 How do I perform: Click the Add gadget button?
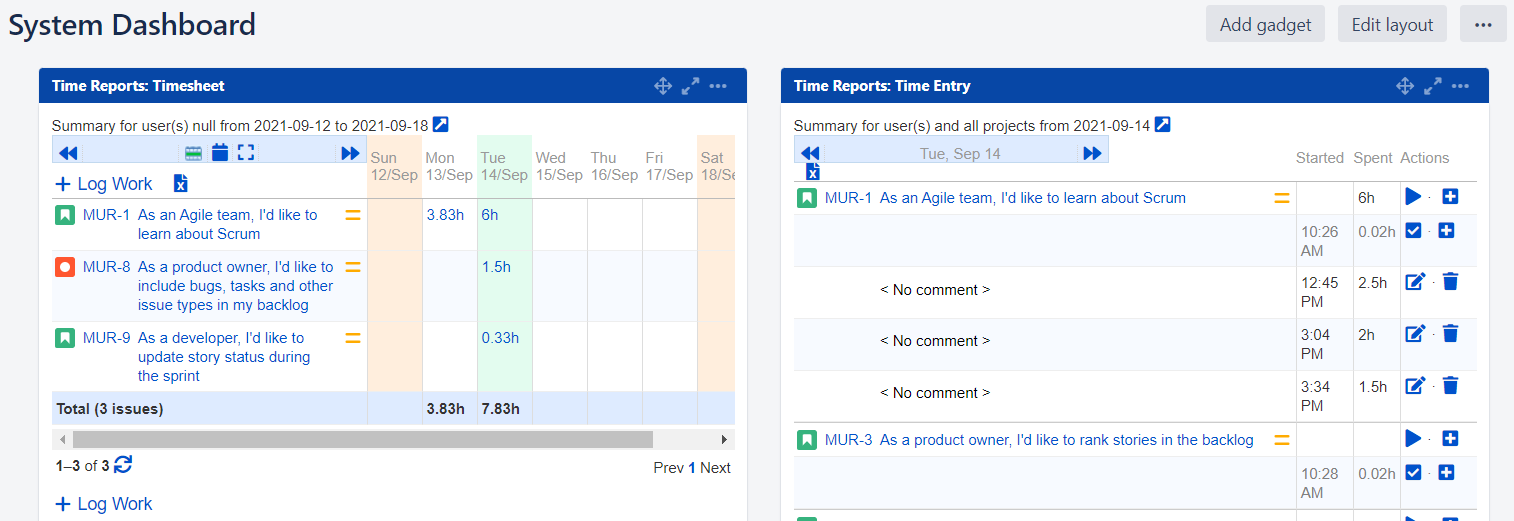[x=1265, y=25]
